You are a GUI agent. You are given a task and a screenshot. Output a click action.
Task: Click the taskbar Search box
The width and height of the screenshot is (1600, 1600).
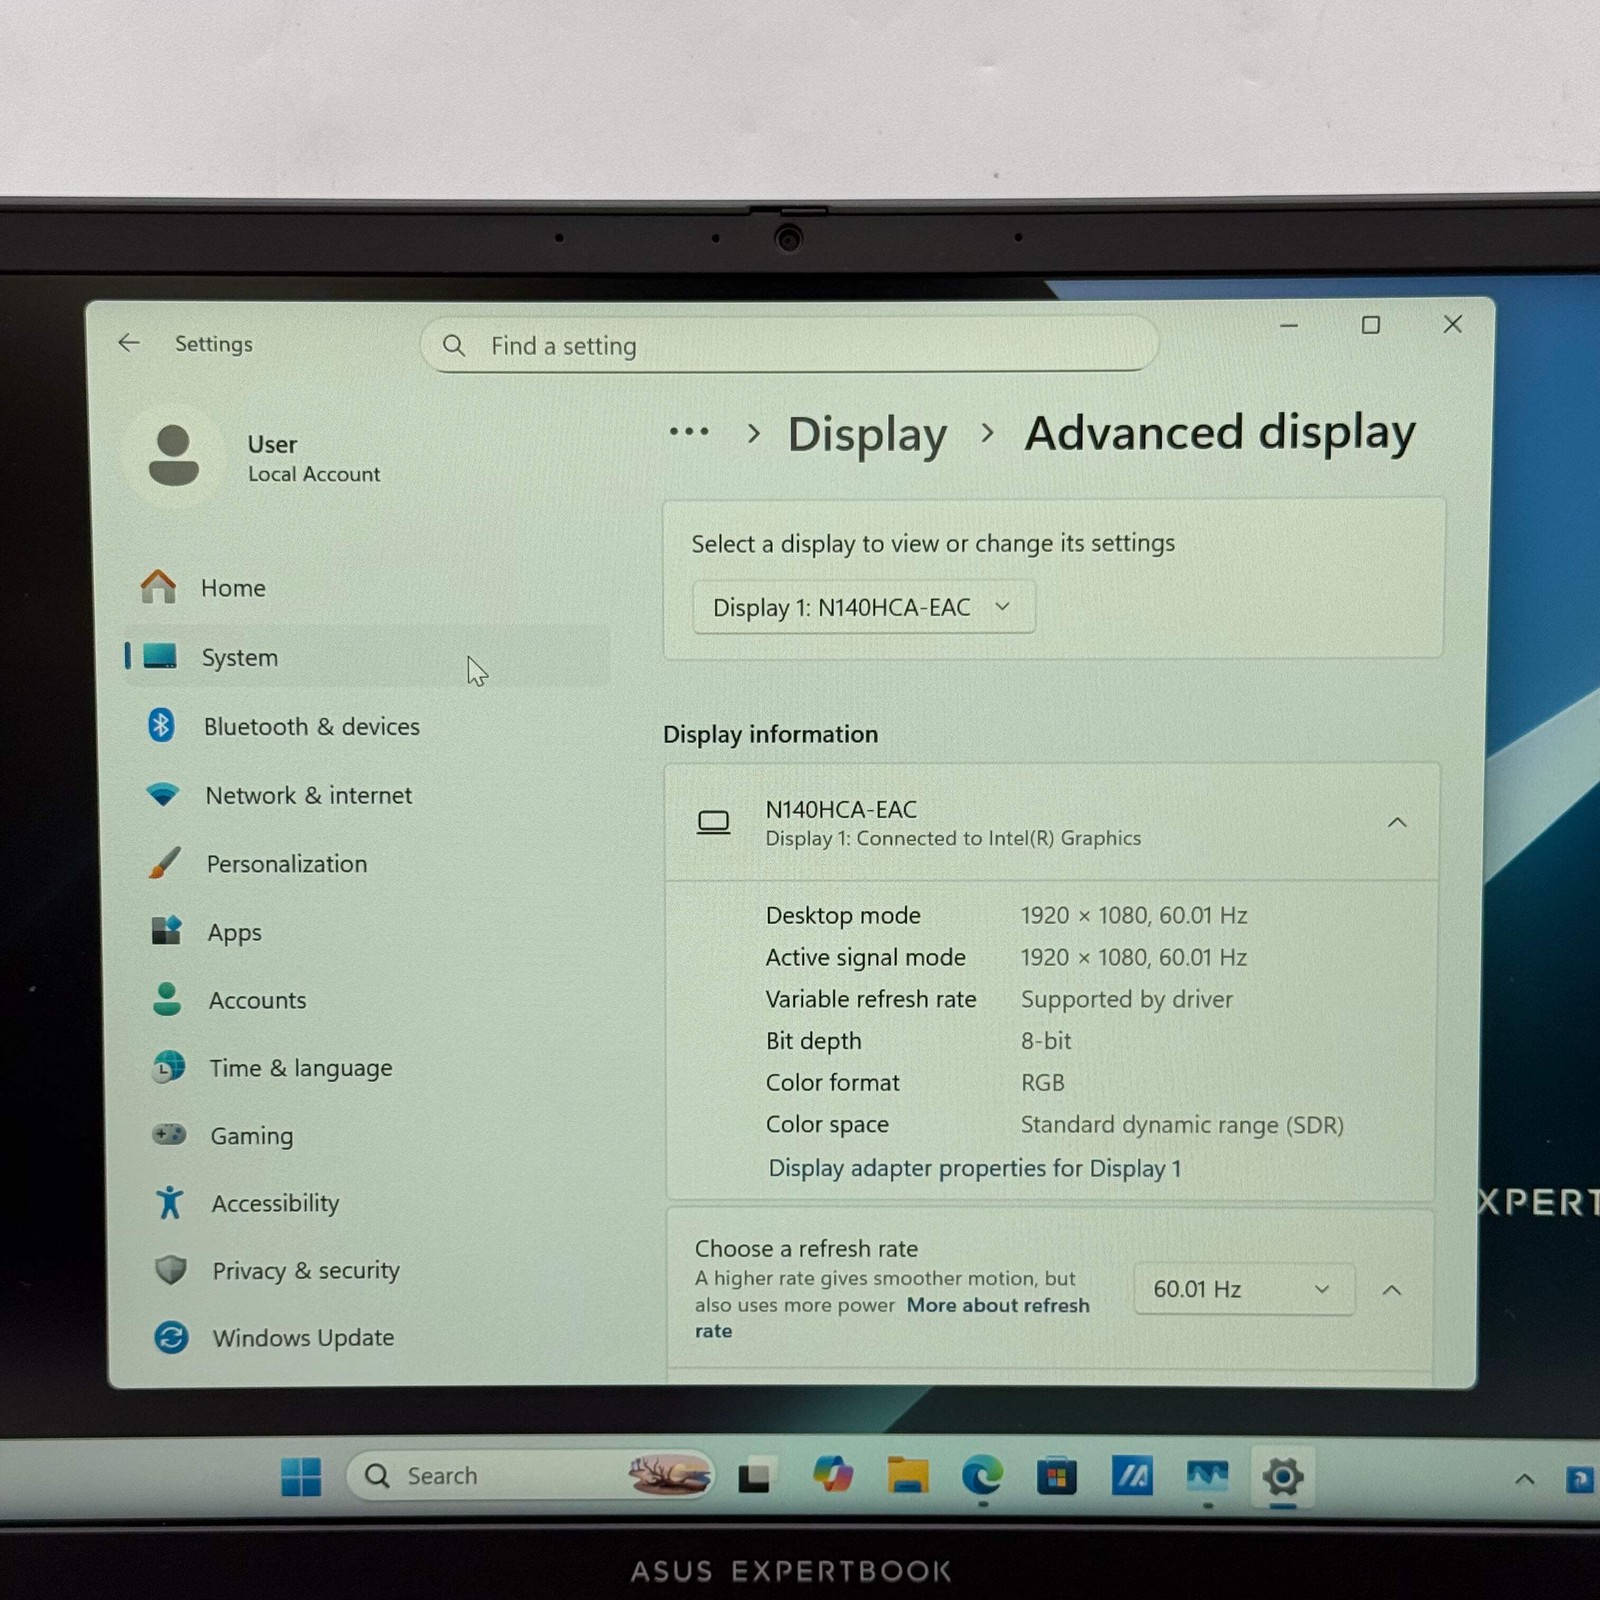(530, 1475)
